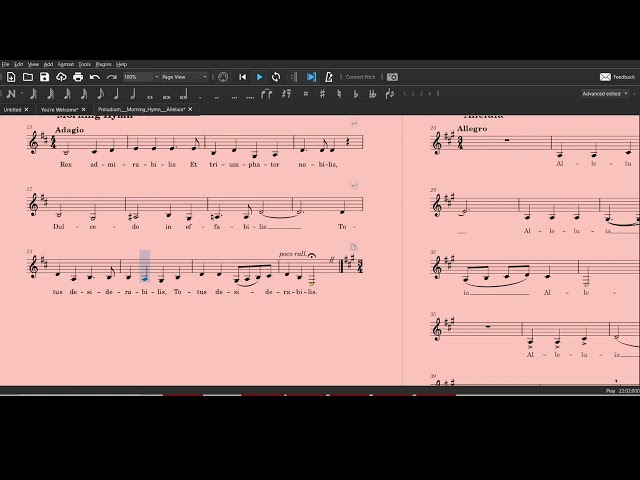The width and height of the screenshot is (640, 480).
Task: Toggle rest input
Action: pos(287,94)
